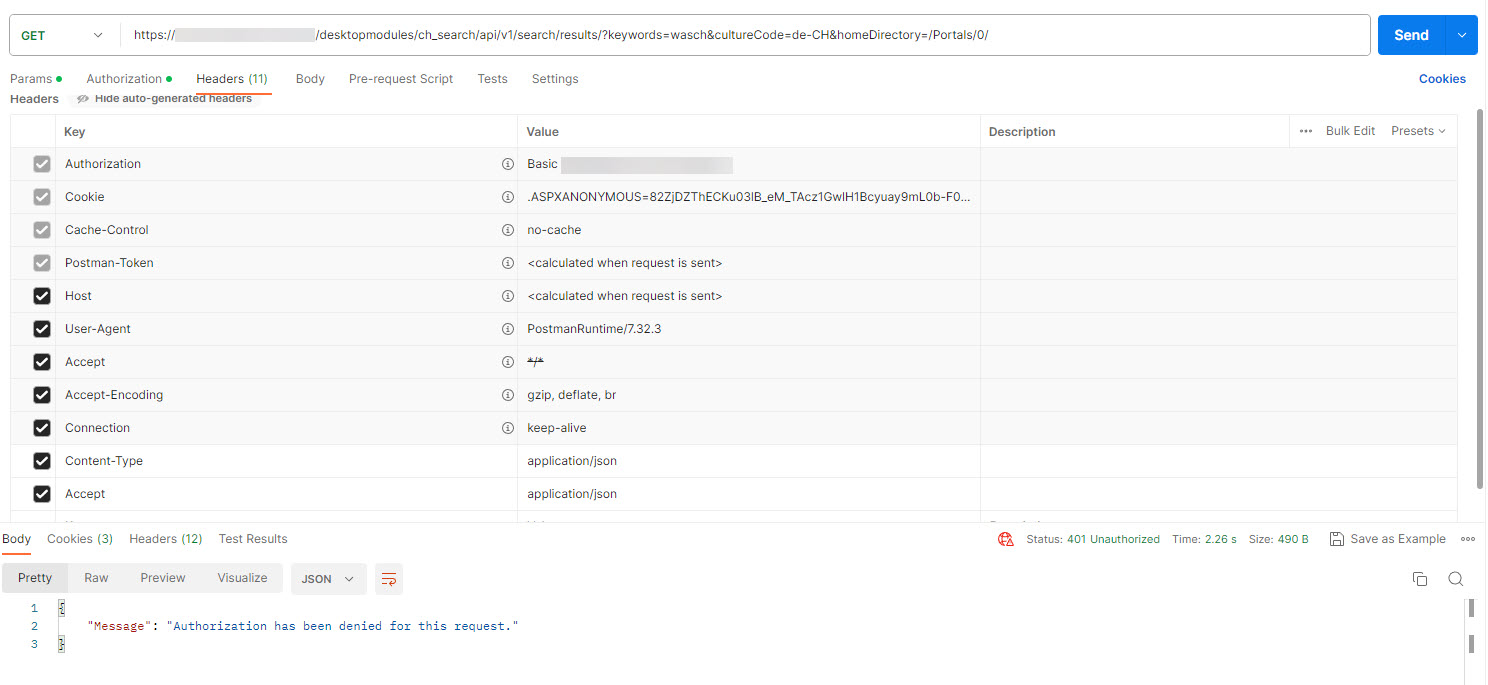Open the headers table options ellipsis
The image size is (1488, 685).
(1305, 131)
